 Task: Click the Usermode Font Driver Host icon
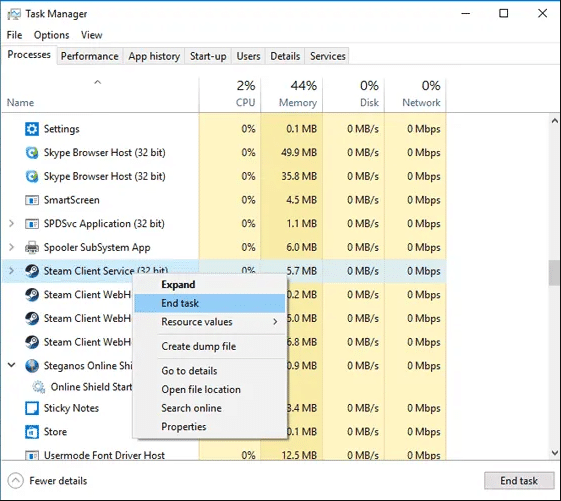coord(32,455)
